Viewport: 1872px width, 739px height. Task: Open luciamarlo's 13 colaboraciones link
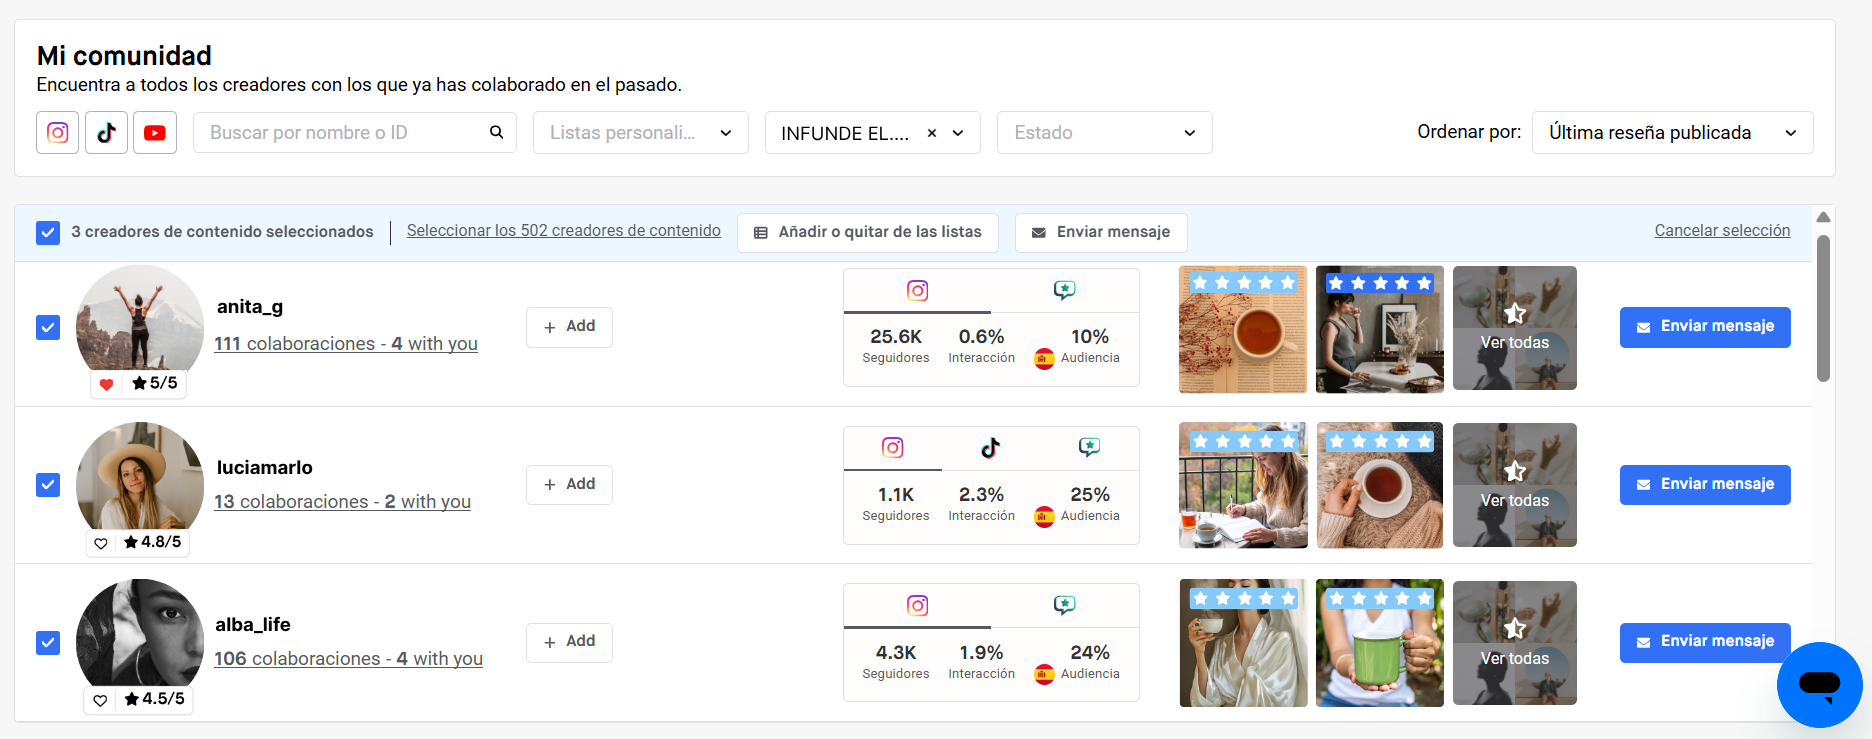342,502
